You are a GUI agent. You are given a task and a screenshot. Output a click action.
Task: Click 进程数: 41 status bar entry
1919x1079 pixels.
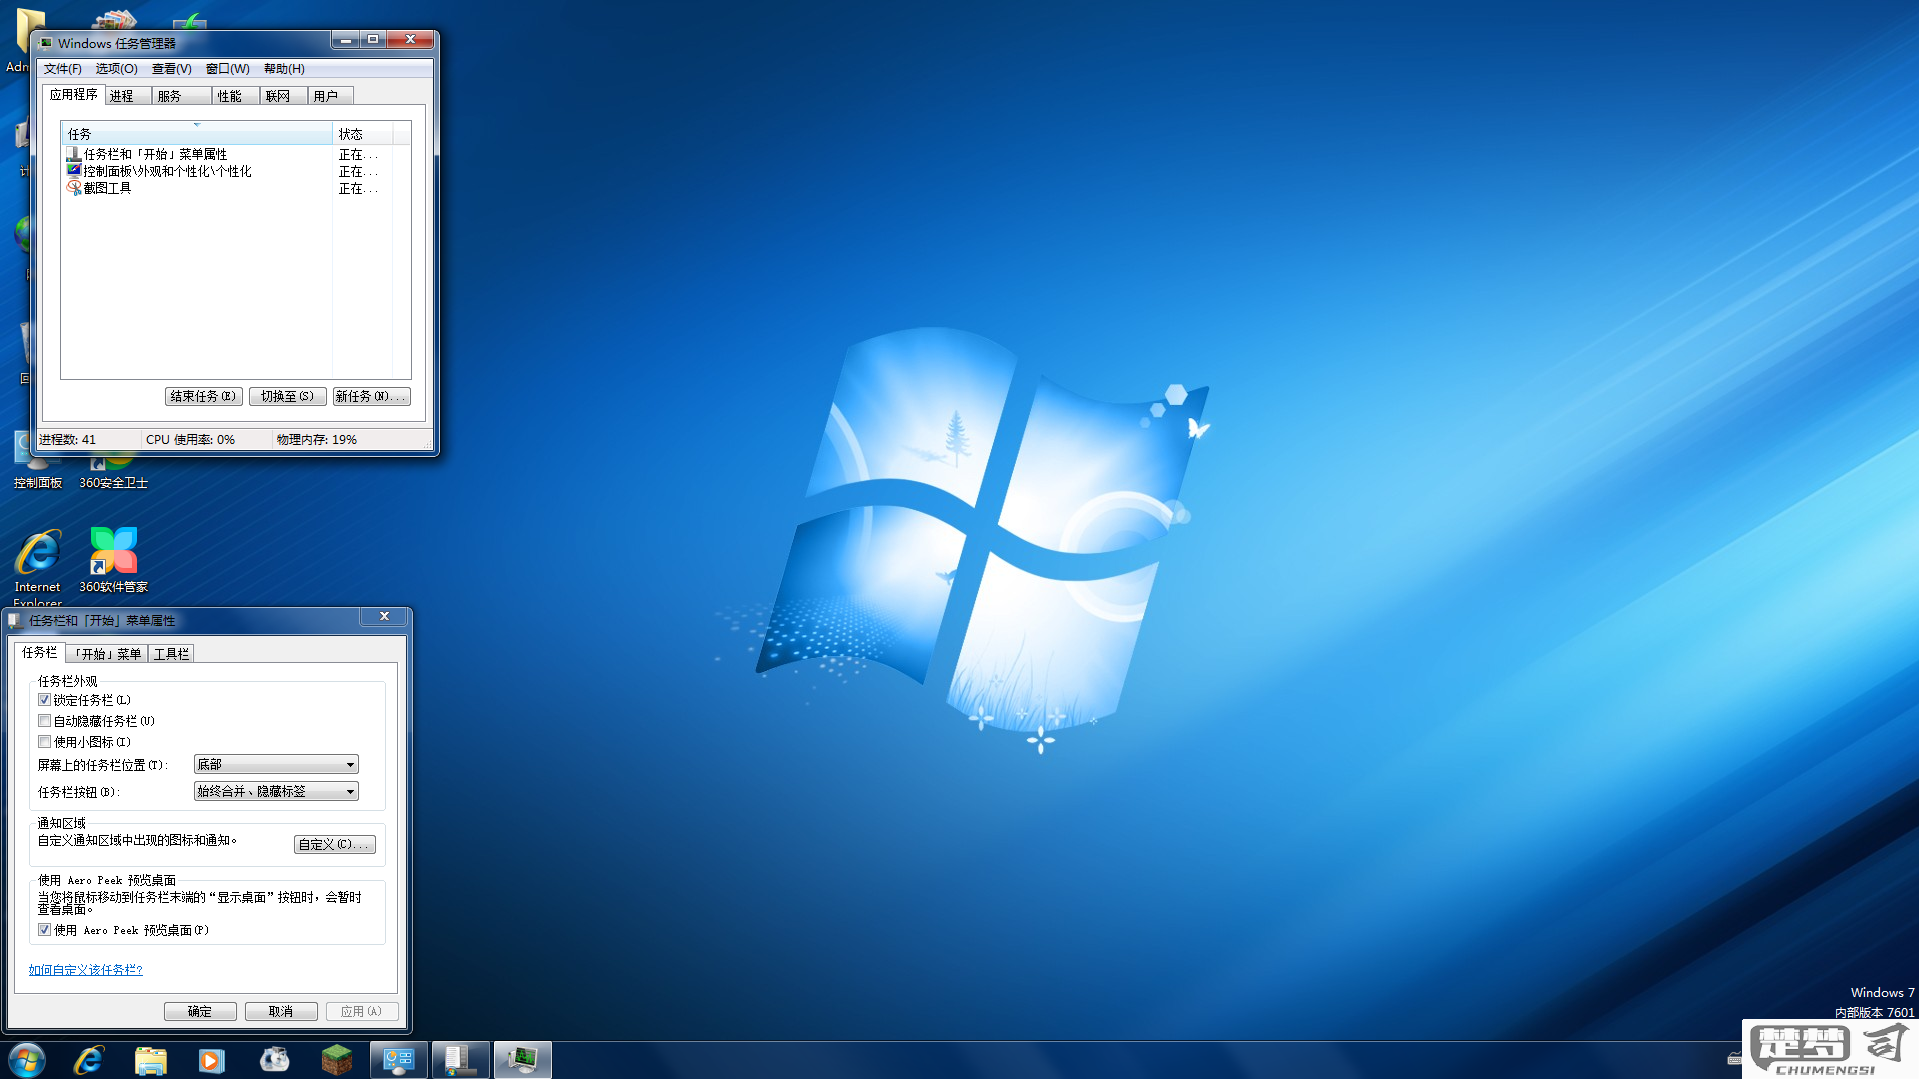[x=68, y=440]
